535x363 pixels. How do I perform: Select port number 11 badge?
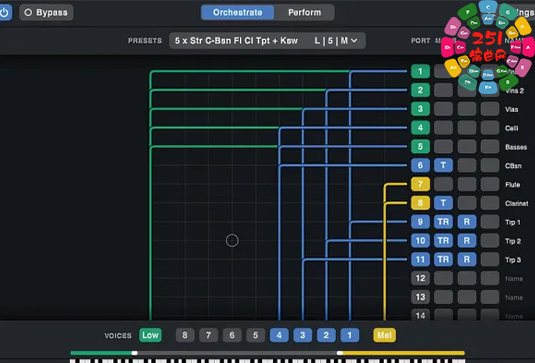(420, 259)
